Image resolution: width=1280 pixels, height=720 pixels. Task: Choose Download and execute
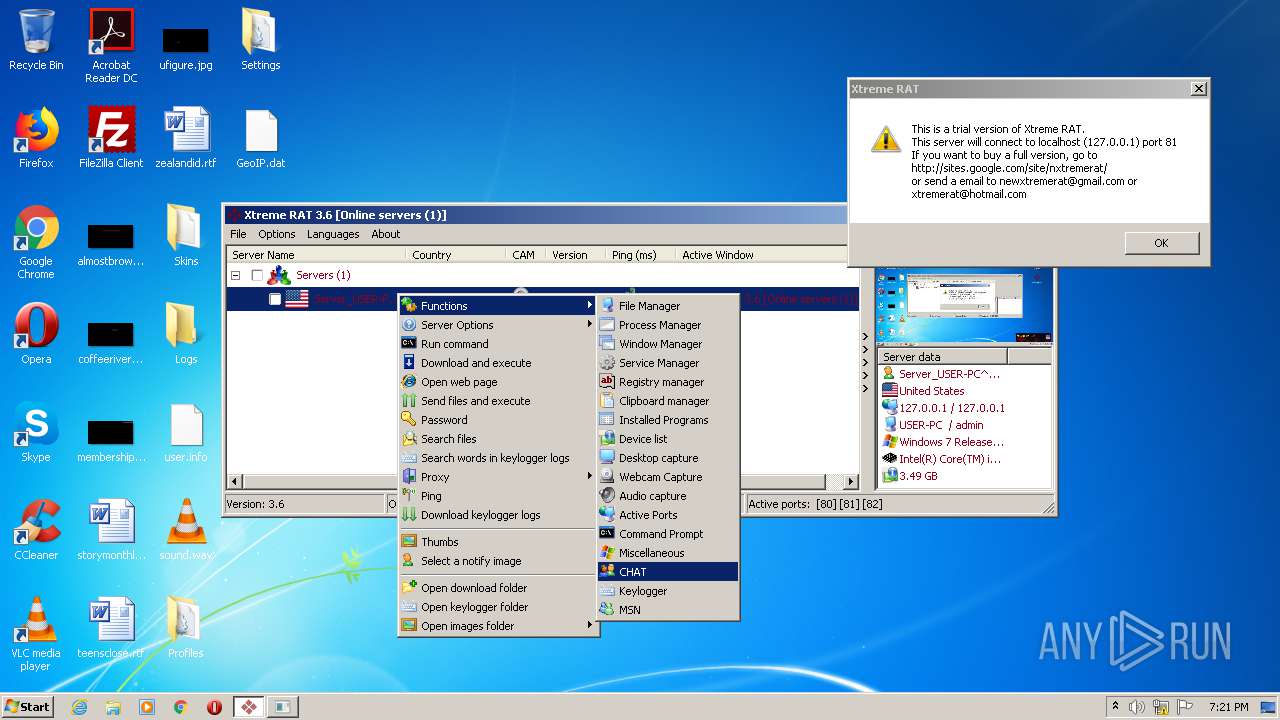tap(498, 363)
